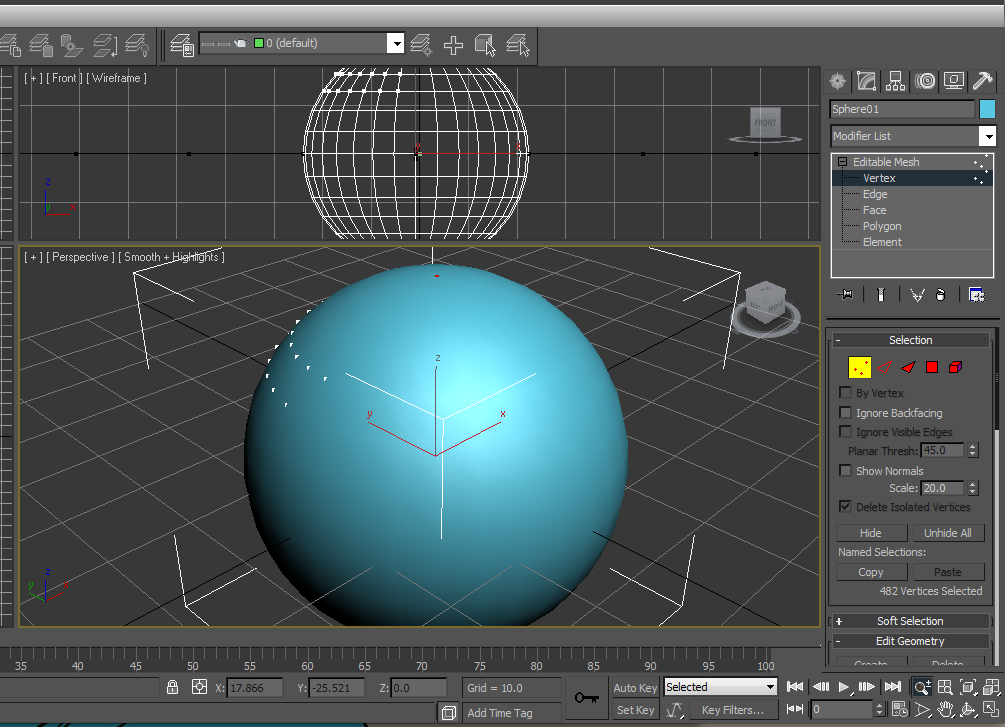1005x727 pixels.
Task: Open the Layer Manager icon
Action: (x=181, y=44)
